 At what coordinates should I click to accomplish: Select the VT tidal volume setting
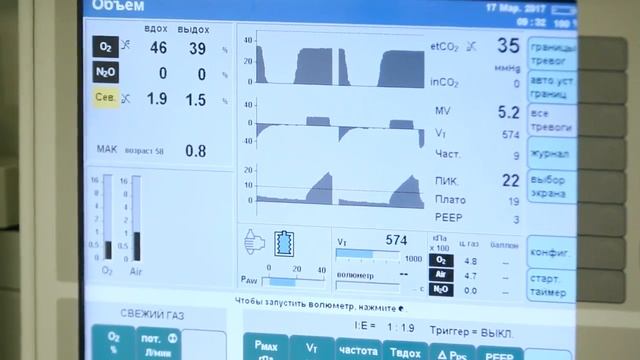pyautogui.click(x=312, y=349)
